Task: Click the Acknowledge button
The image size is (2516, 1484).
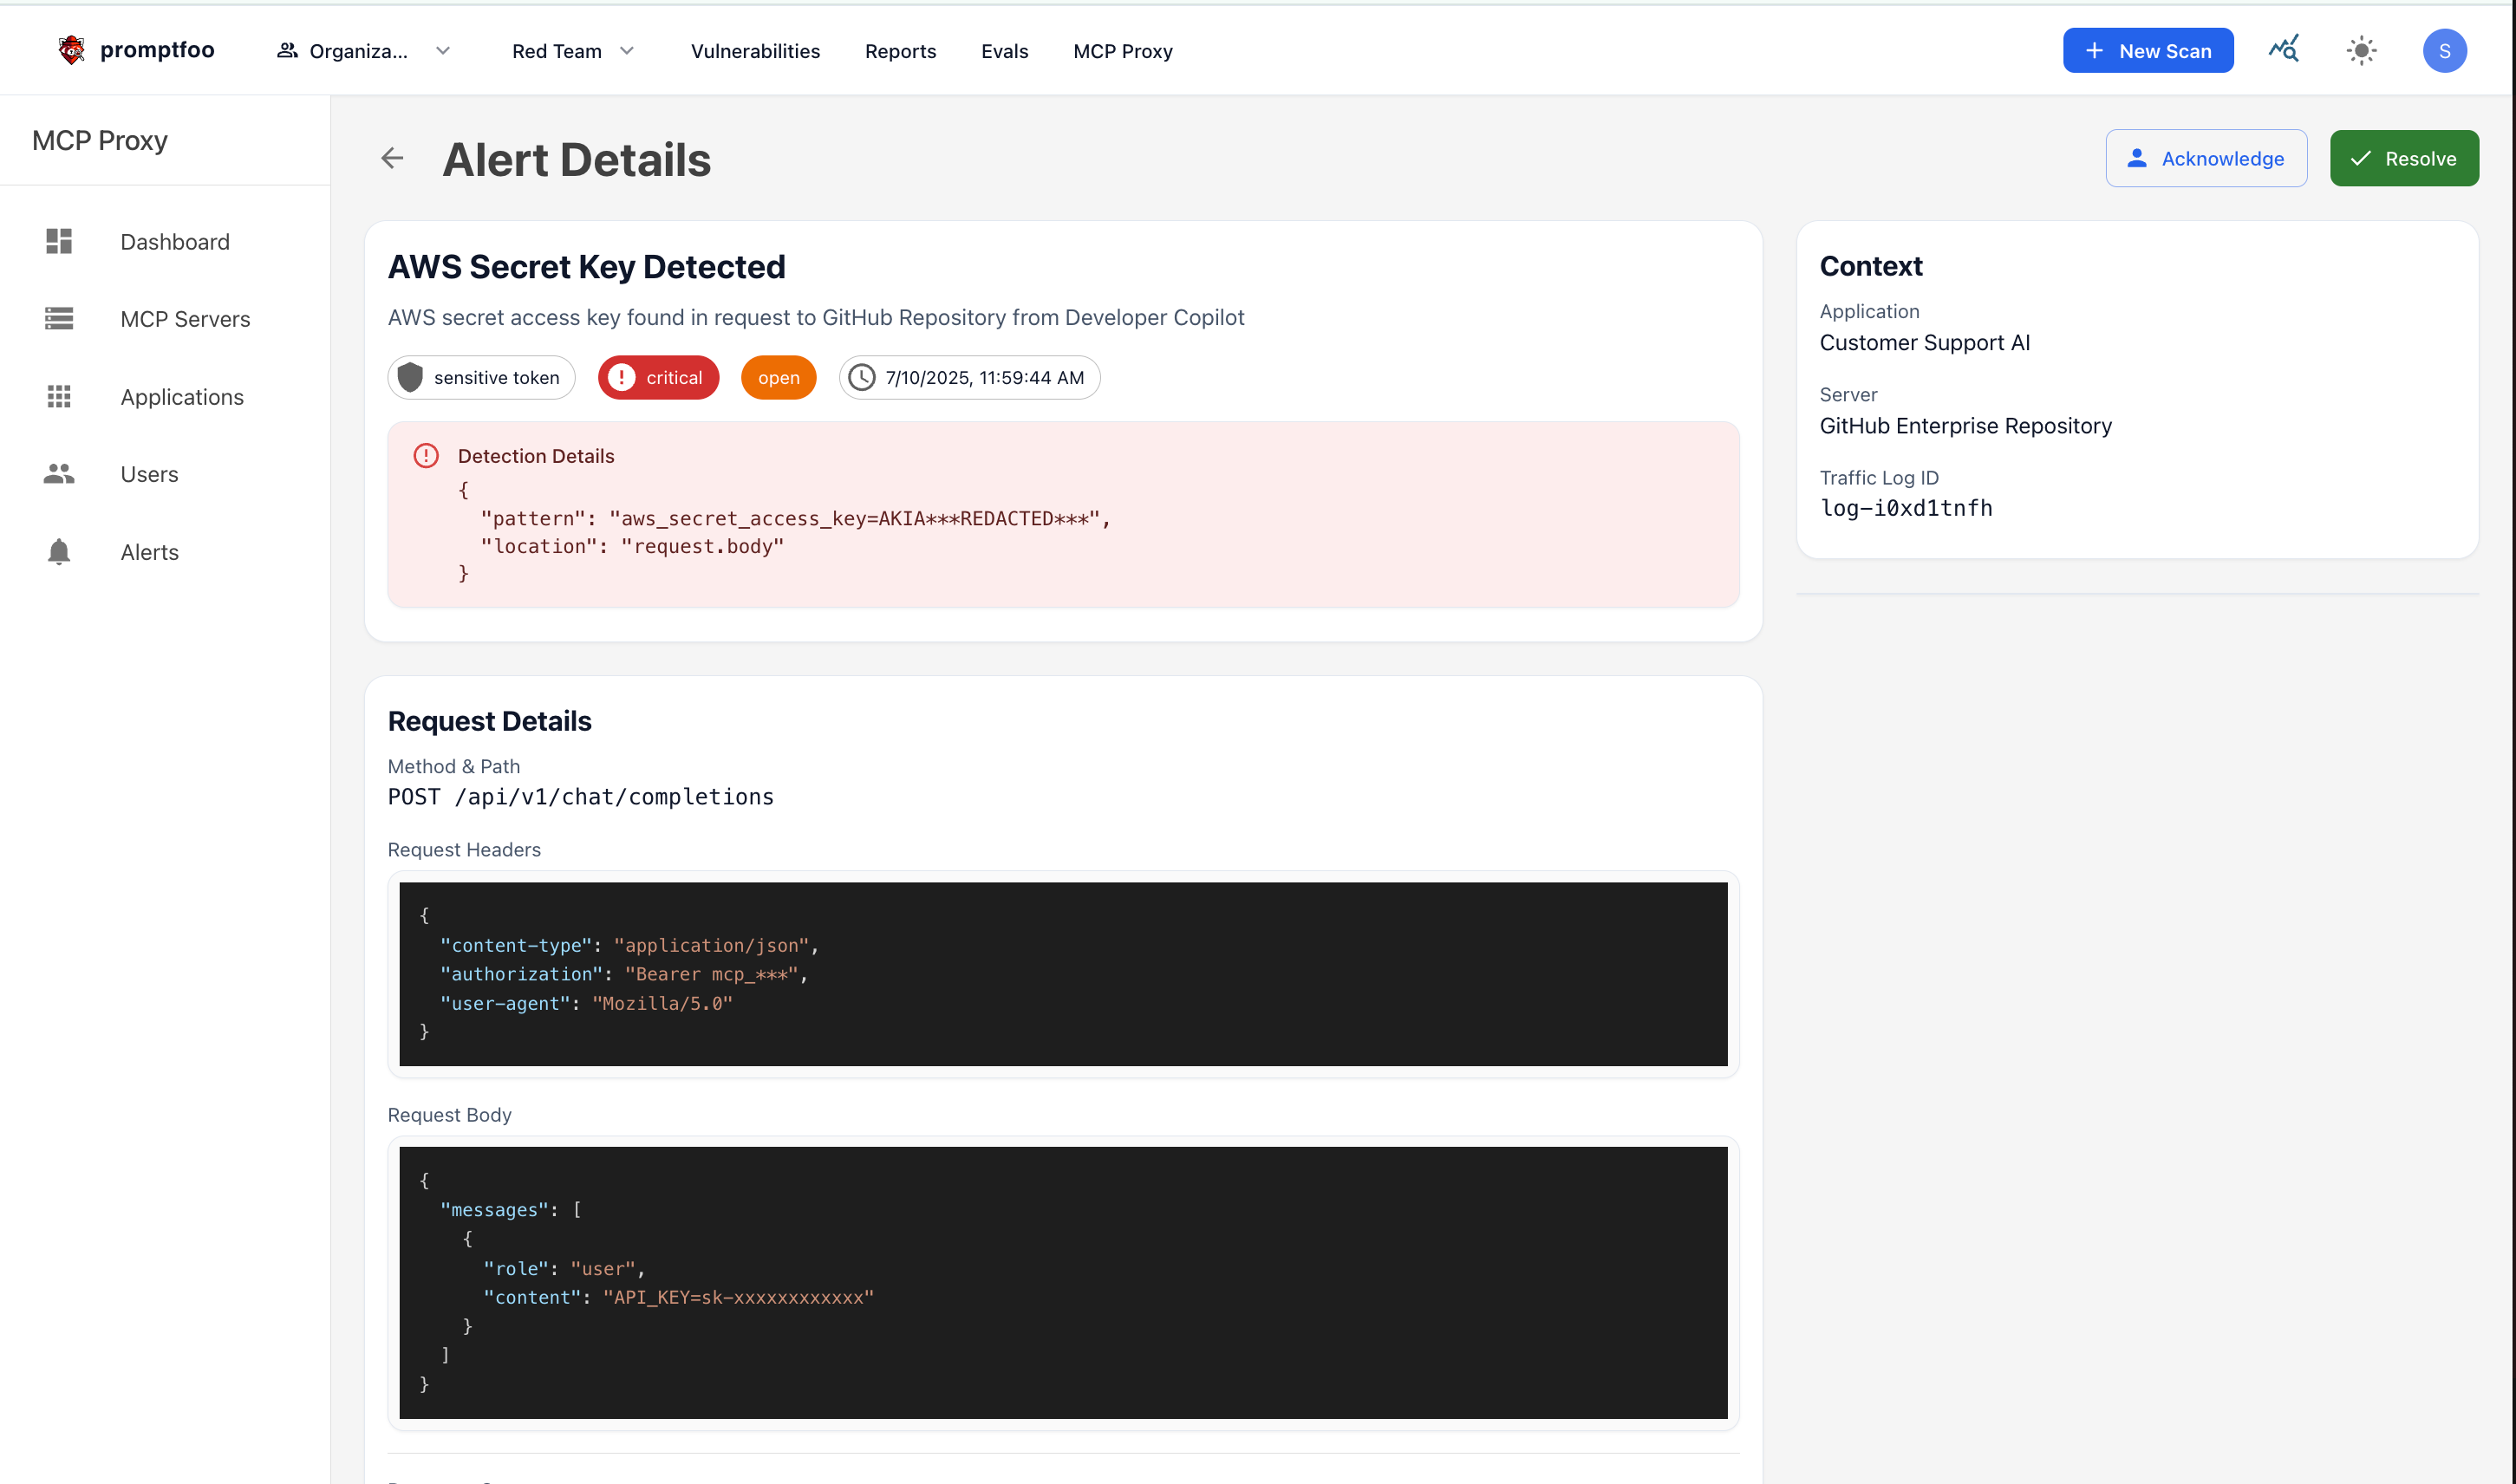Action: pyautogui.click(x=2206, y=158)
